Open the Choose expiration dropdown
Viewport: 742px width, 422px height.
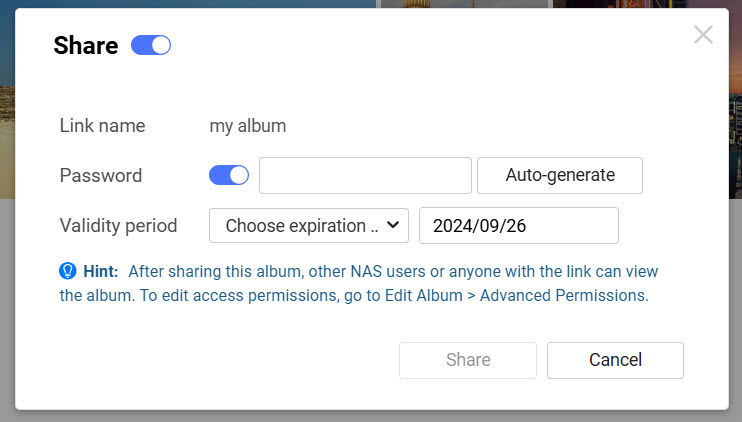coord(309,226)
